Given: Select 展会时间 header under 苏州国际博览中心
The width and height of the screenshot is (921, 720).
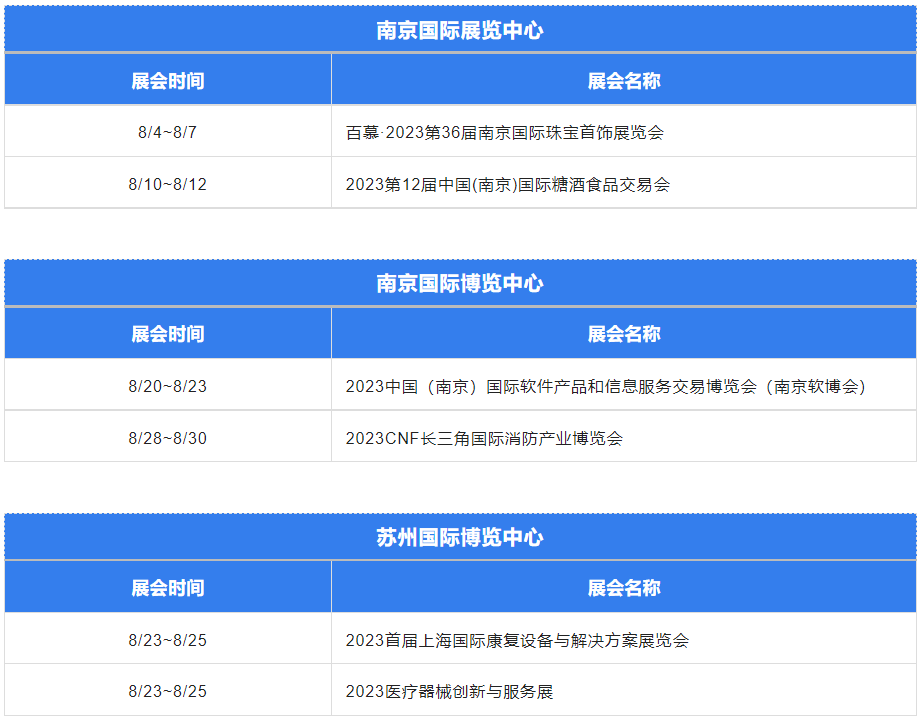Looking at the screenshot, I should coord(168,588).
